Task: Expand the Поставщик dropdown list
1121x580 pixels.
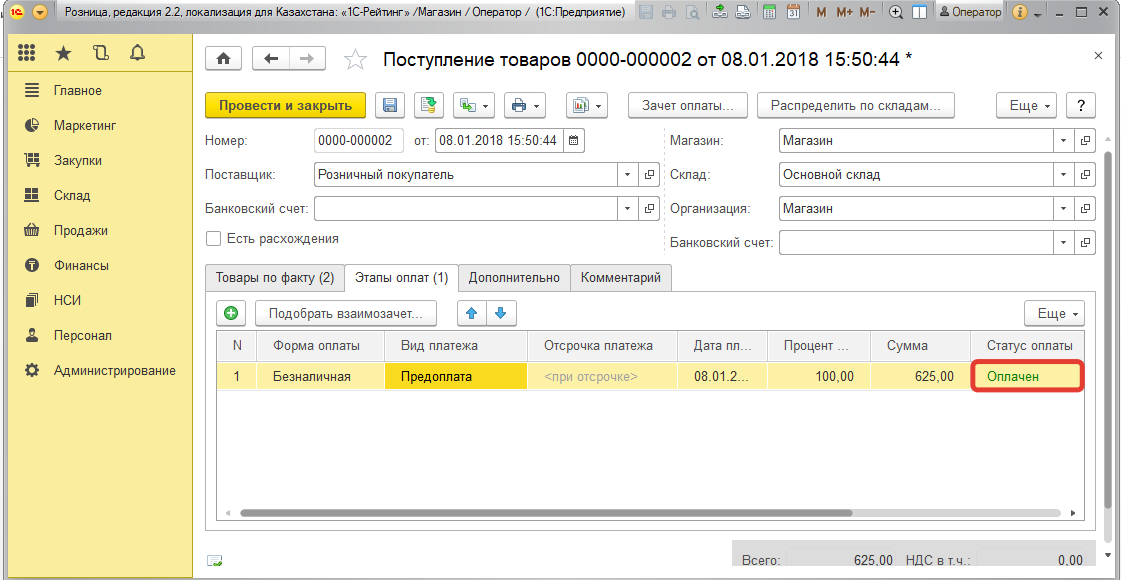Action: click(628, 175)
